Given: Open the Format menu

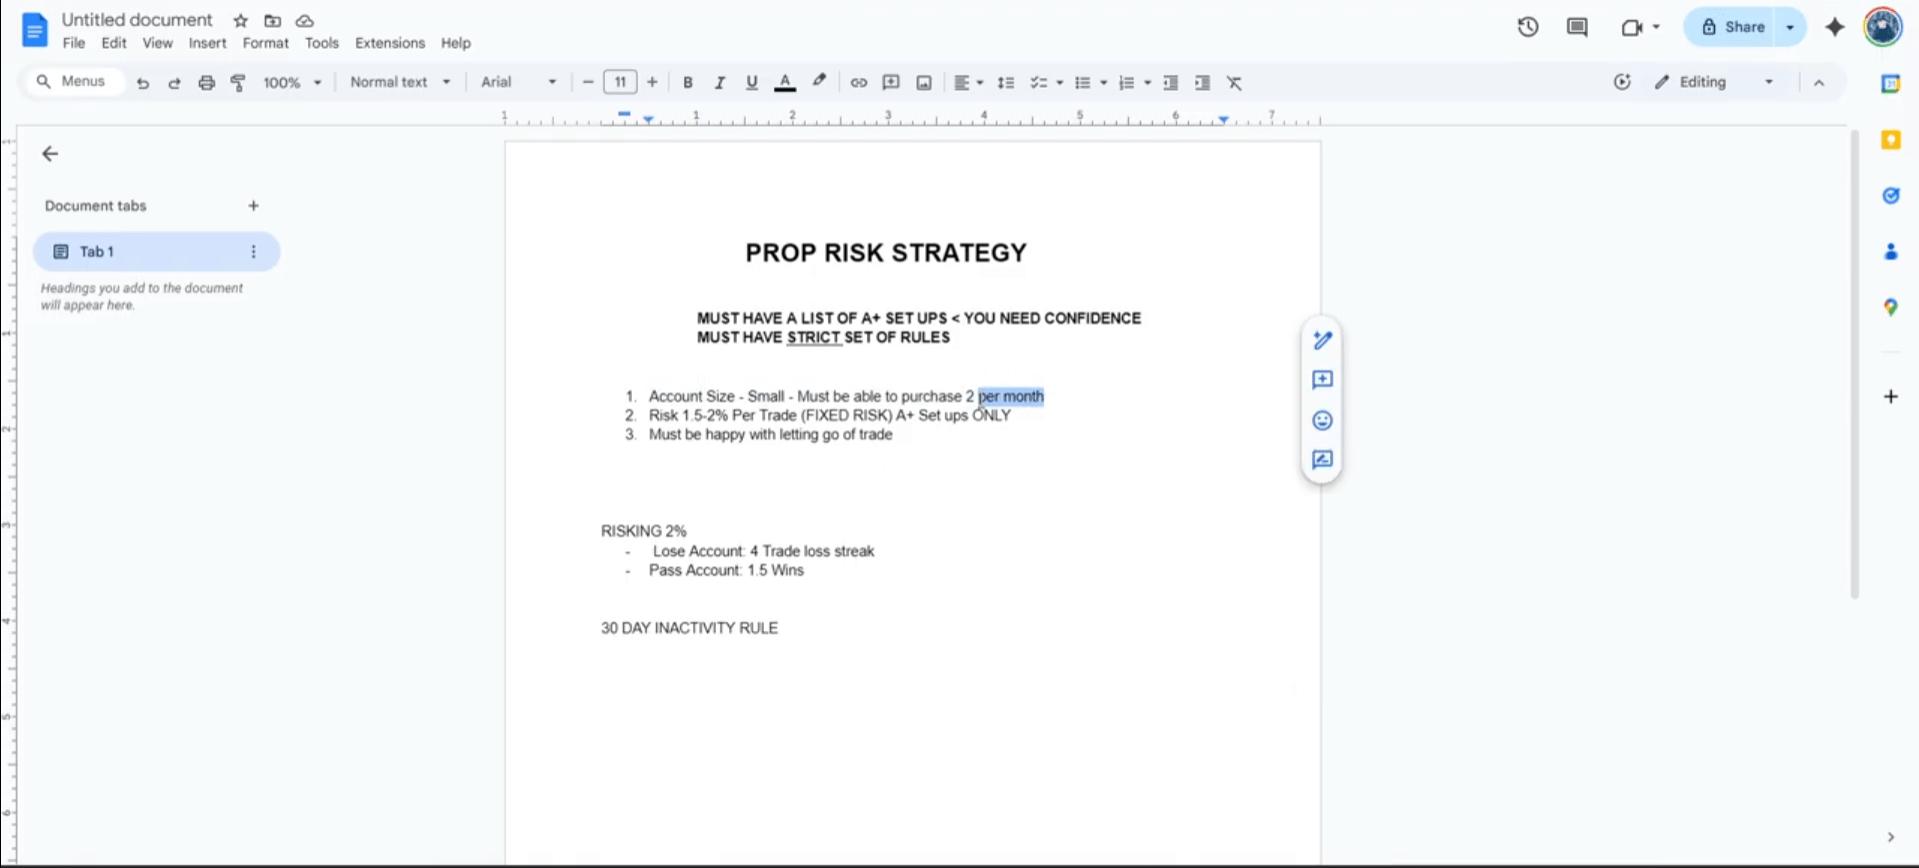Looking at the screenshot, I should (265, 43).
